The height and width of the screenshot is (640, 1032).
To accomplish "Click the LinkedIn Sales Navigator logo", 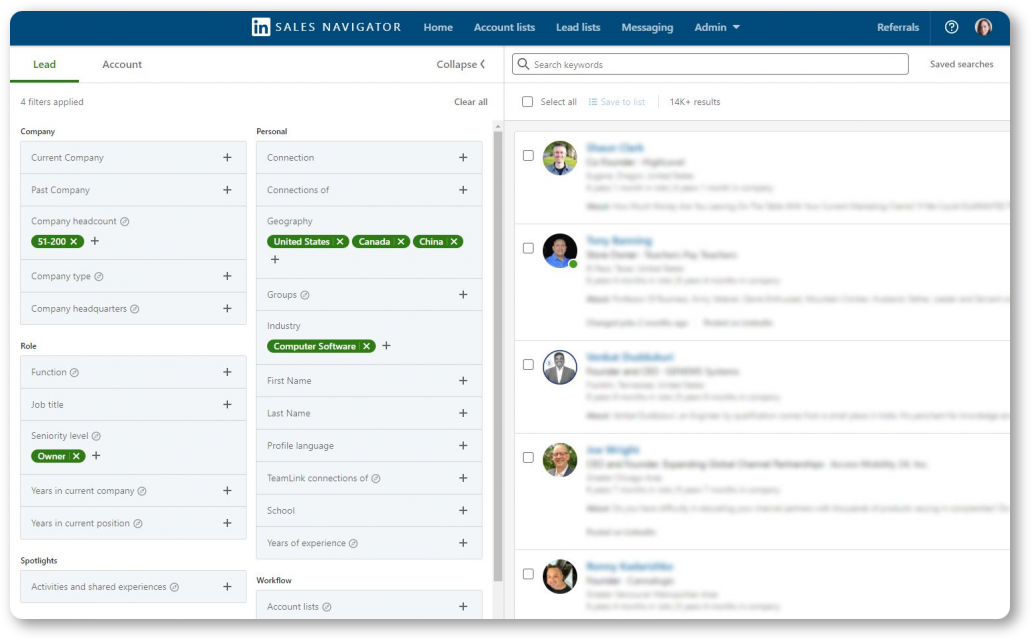I will point(326,27).
